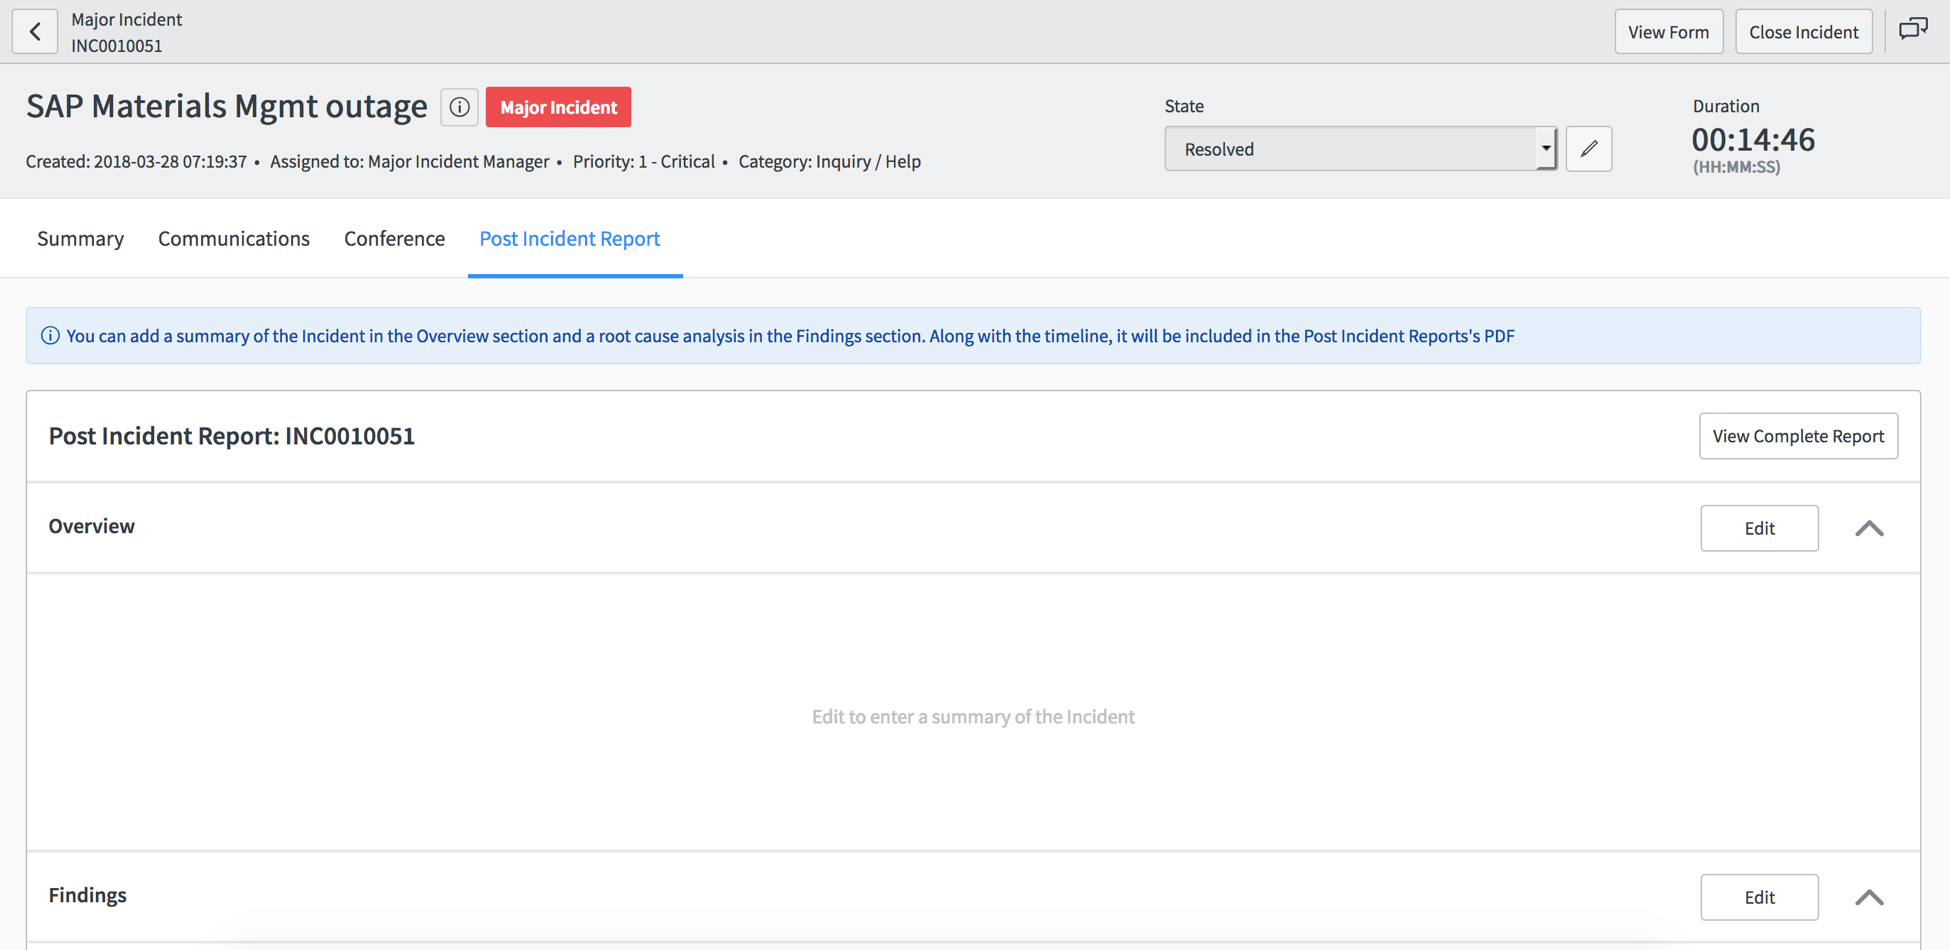Screen dimensions: 1950x950
Task: Collapse the Findings section chevron
Action: click(x=1869, y=897)
